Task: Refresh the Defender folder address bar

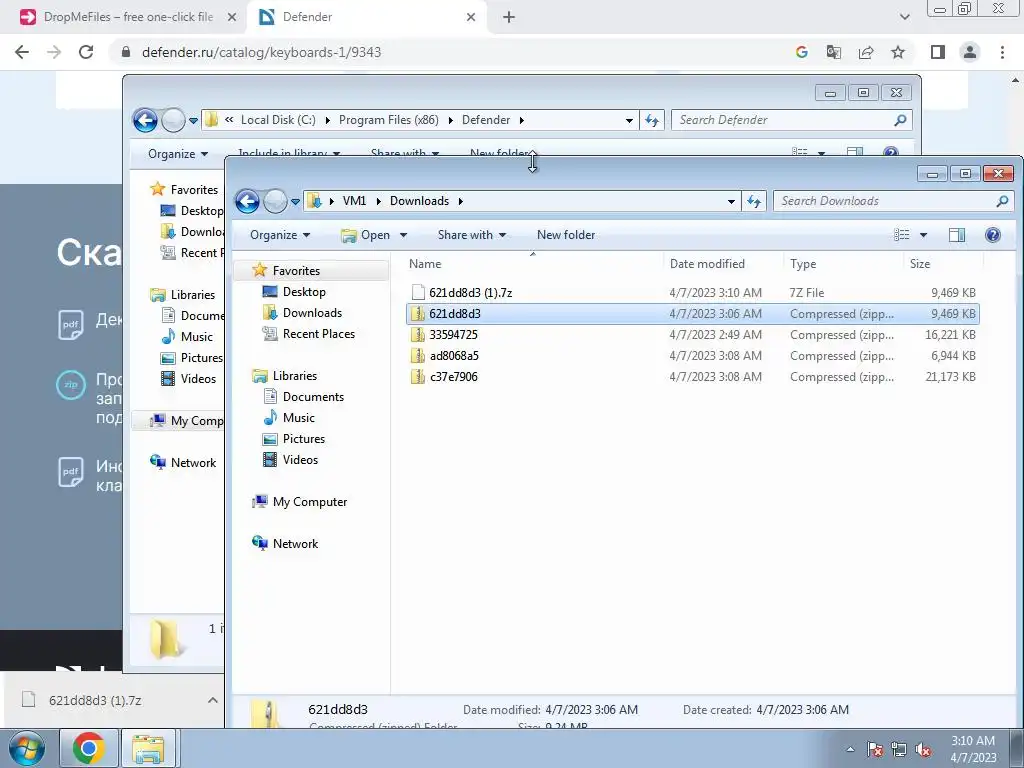Action: tap(652, 120)
